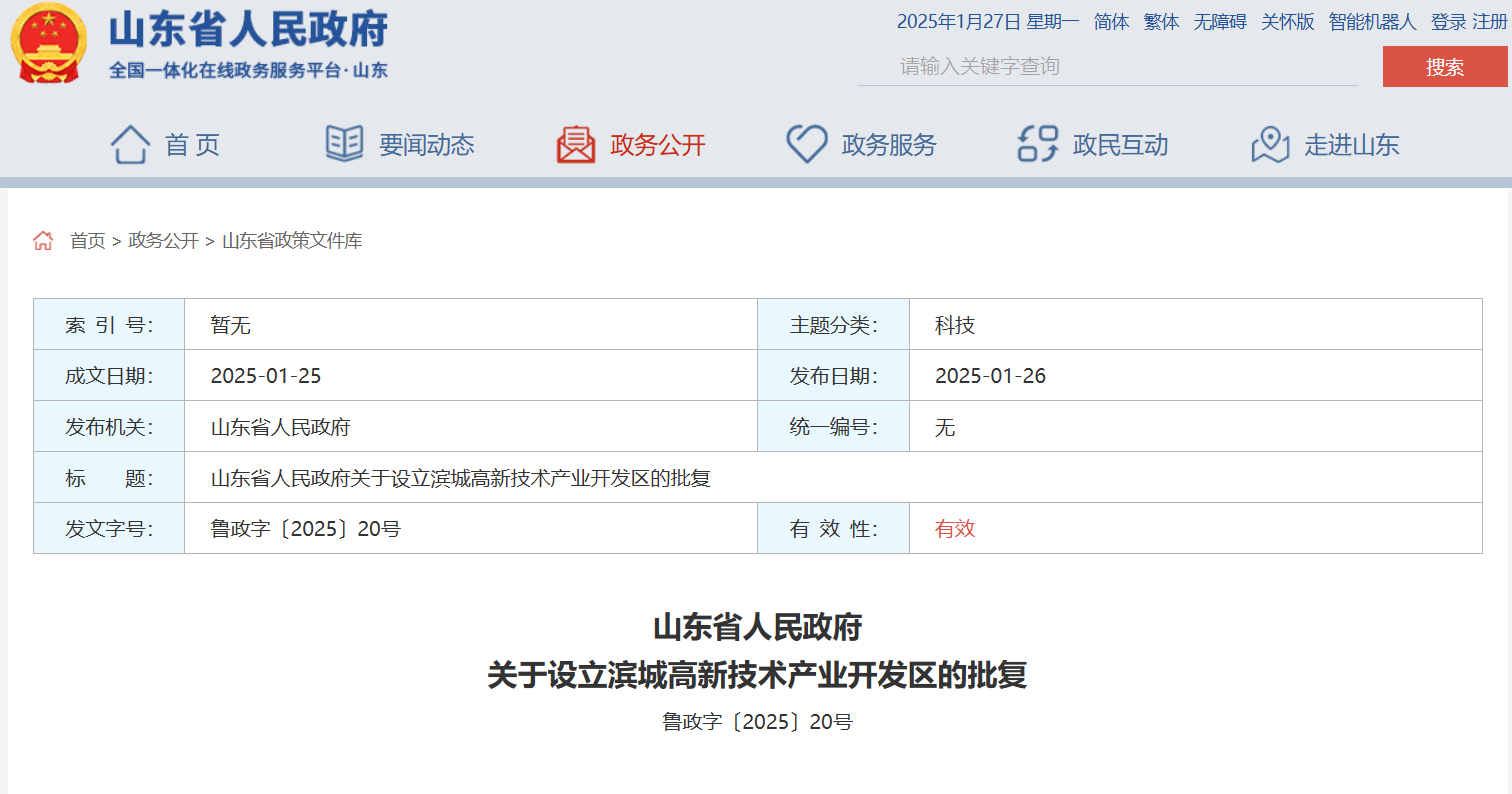Click the 索引号 value 暂无
The height and width of the screenshot is (794, 1512).
[x=230, y=325]
